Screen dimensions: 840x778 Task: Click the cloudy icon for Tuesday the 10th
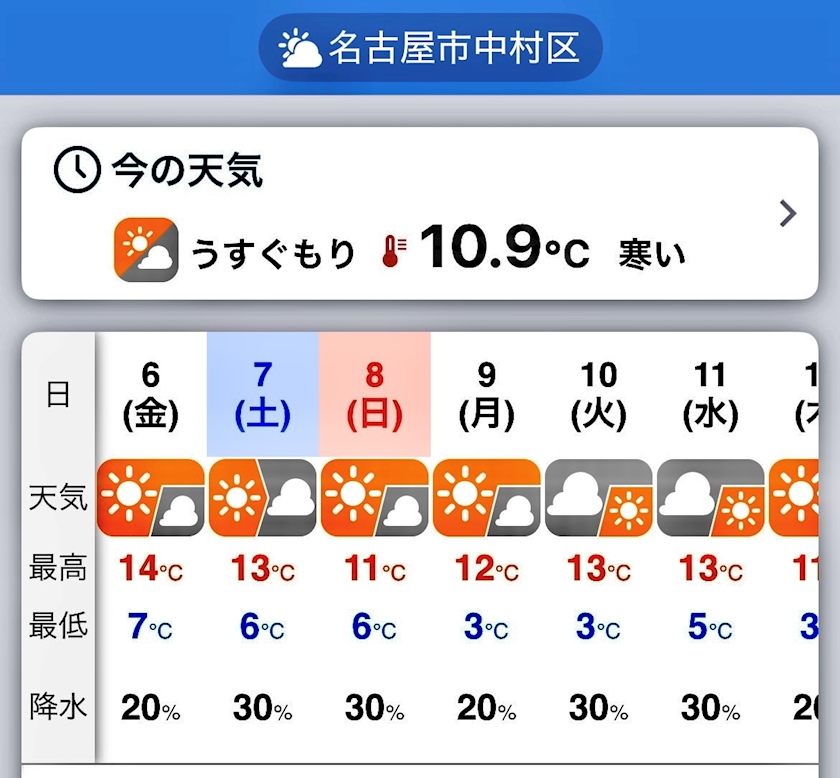[x=598, y=498]
